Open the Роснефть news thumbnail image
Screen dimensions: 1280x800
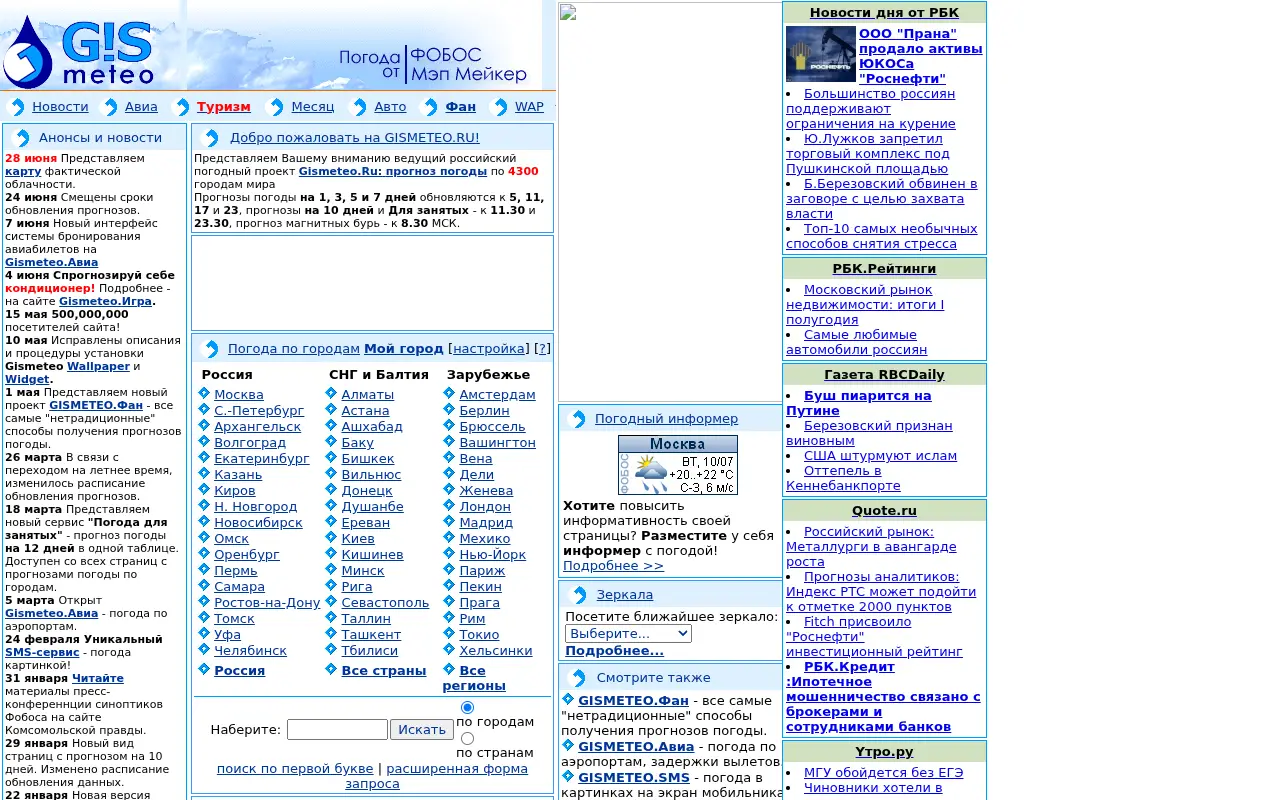pos(820,54)
